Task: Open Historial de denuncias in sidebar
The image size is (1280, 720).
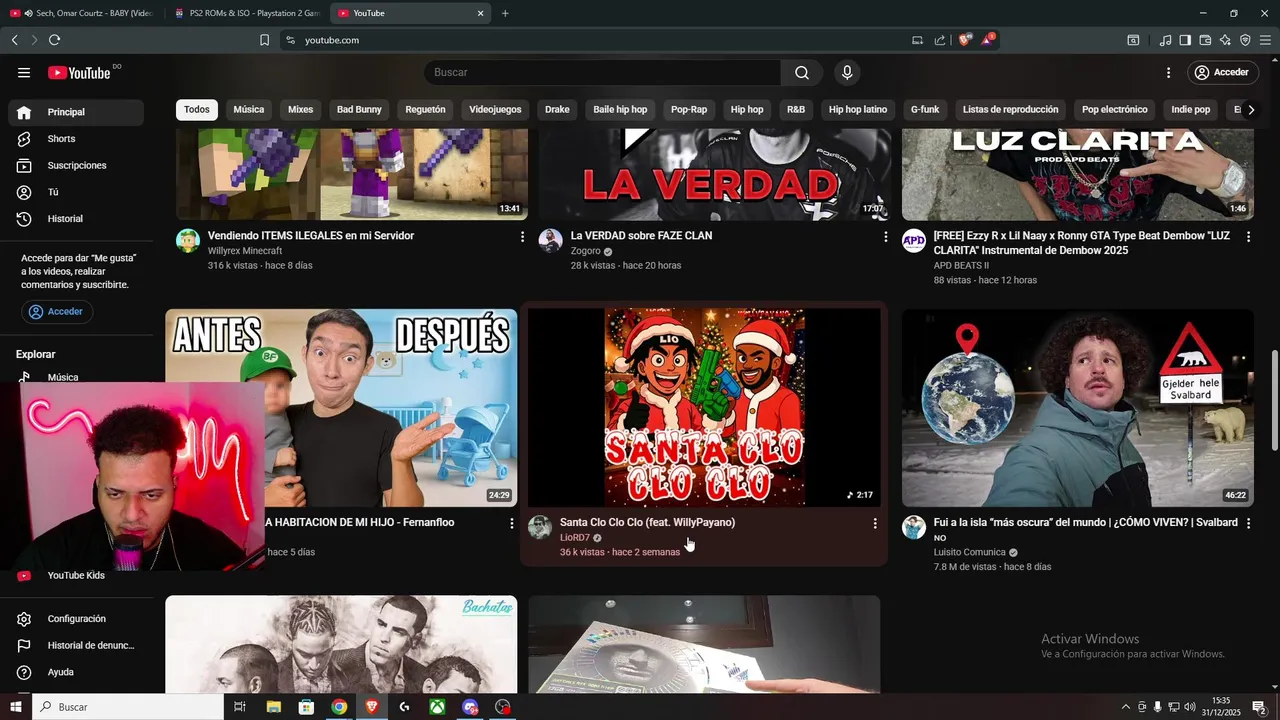Action: click(76, 646)
